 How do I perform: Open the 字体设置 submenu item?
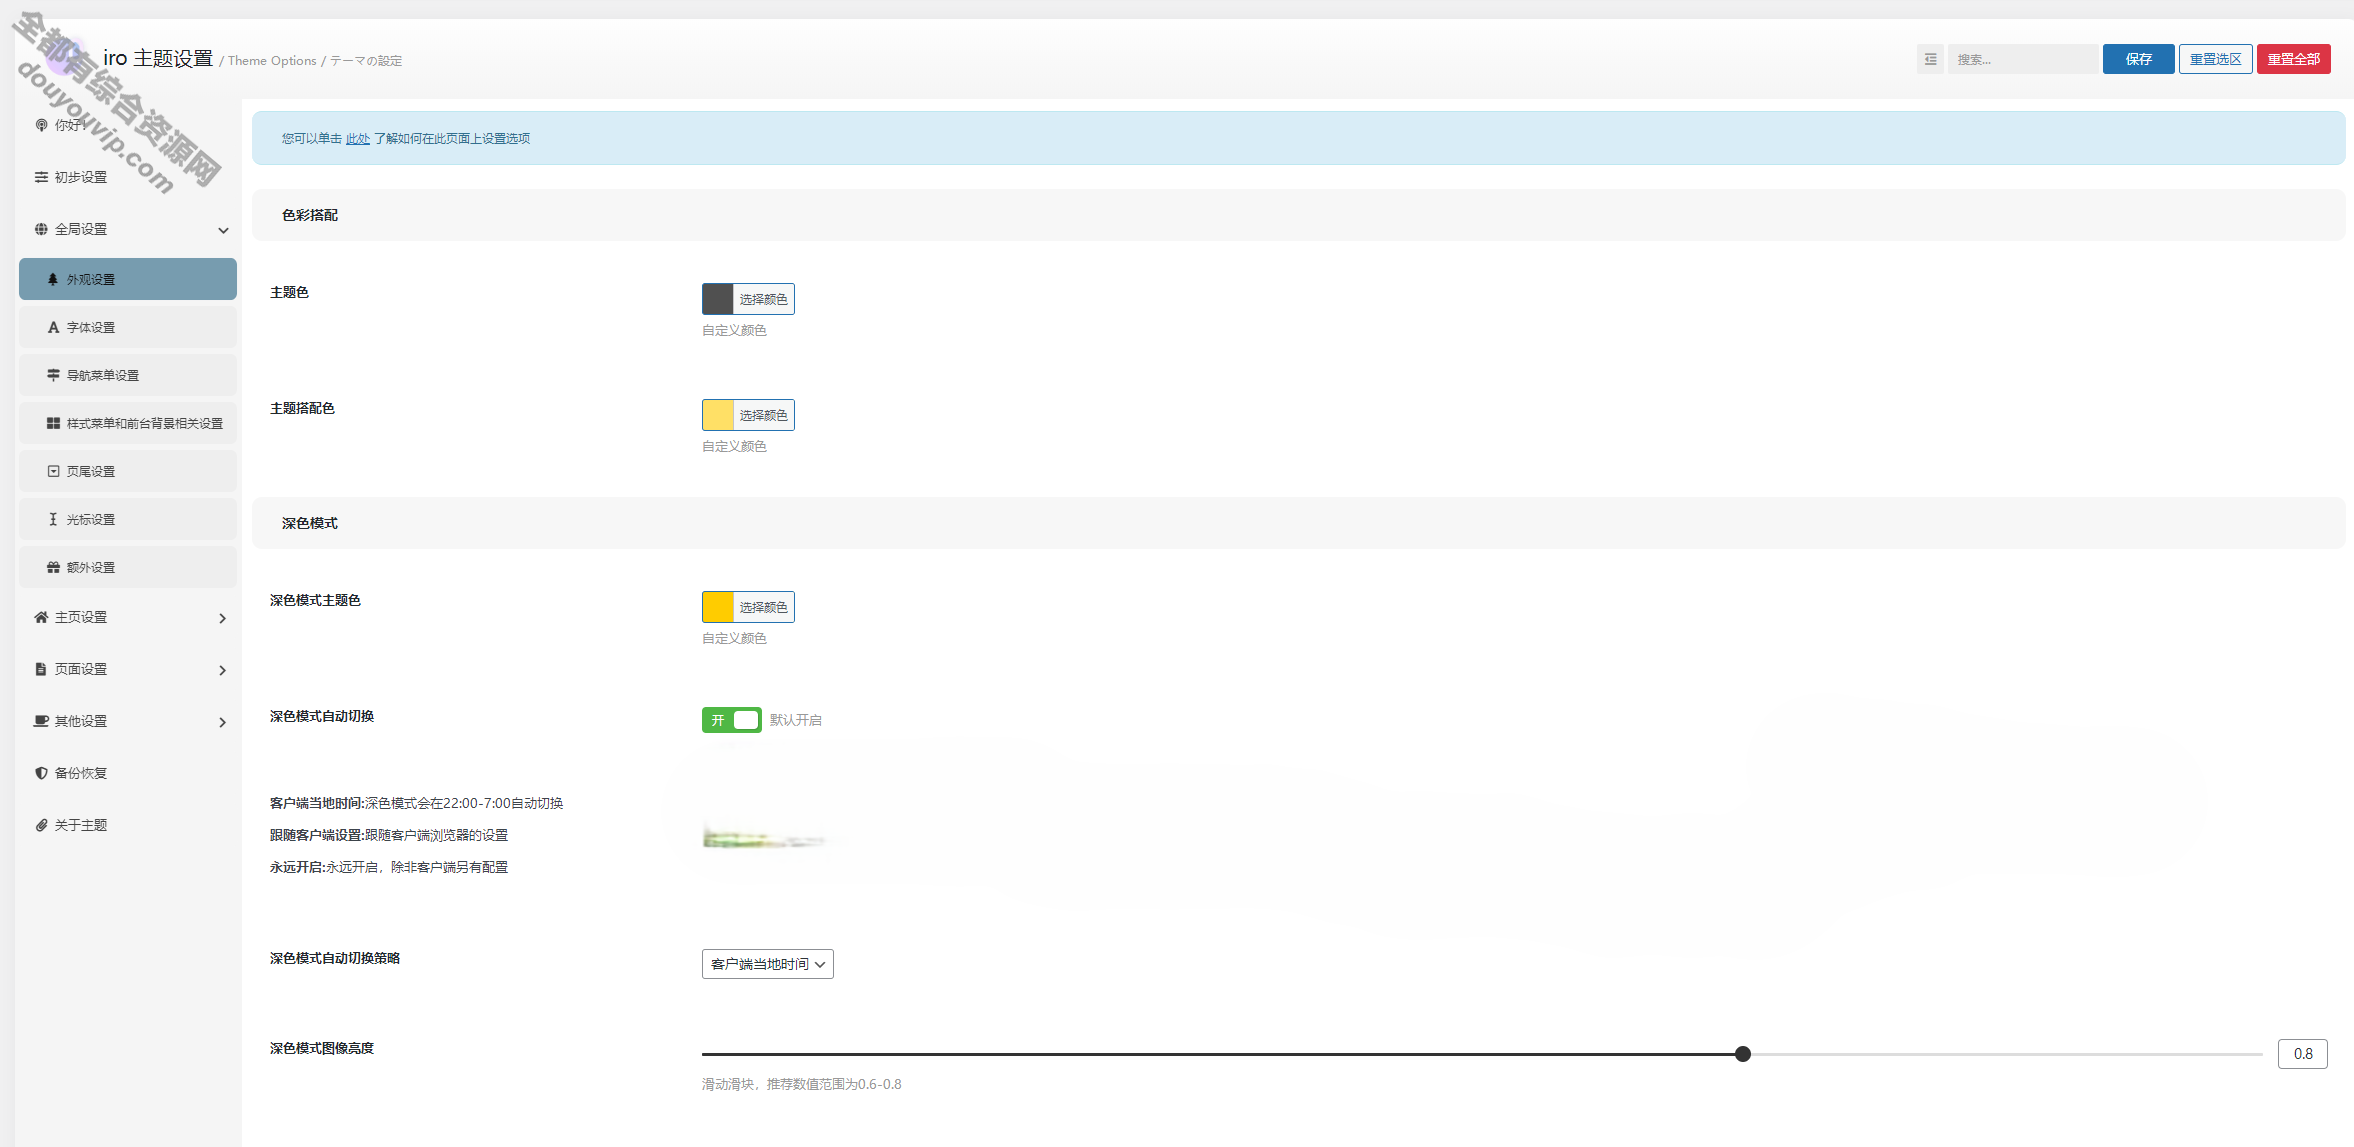pos(128,327)
